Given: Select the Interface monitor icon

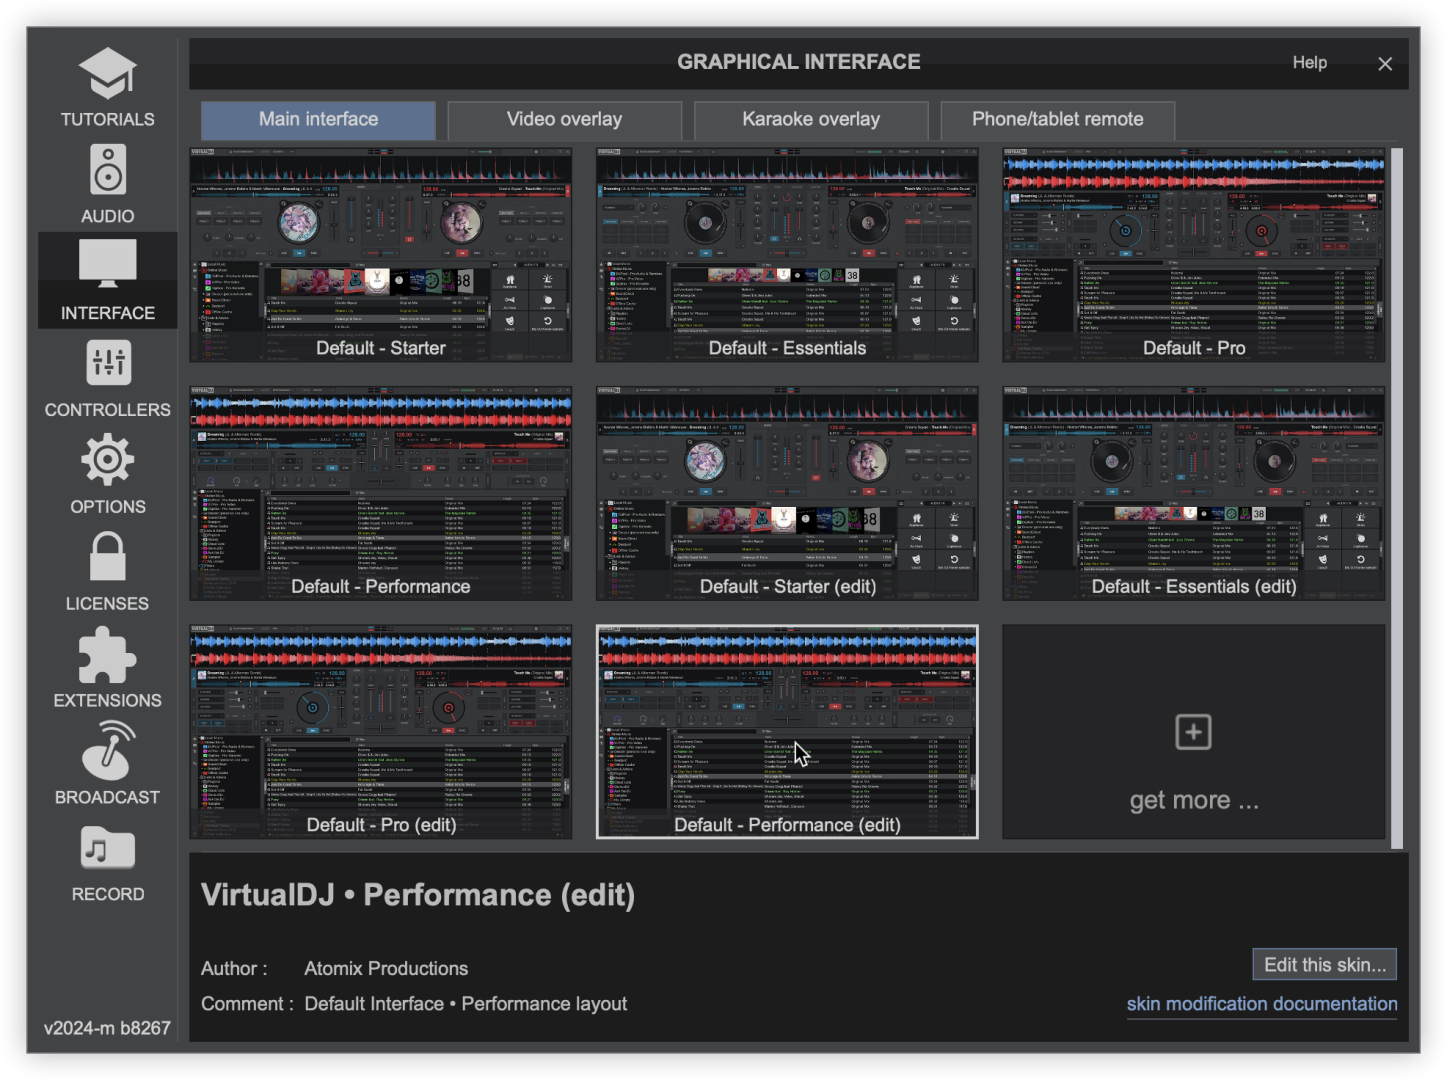Looking at the screenshot, I should click(x=107, y=265).
